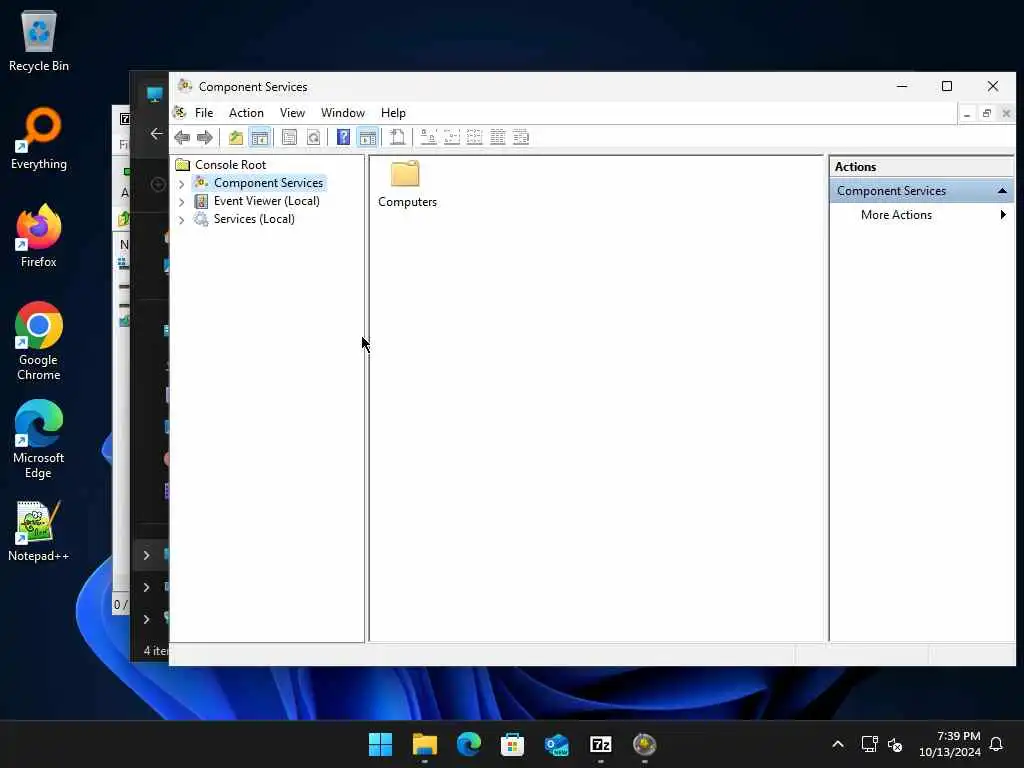Viewport: 1024px width, 768px height.
Task: Click the Back arrow in Component Services toolbar
Action: 182,137
